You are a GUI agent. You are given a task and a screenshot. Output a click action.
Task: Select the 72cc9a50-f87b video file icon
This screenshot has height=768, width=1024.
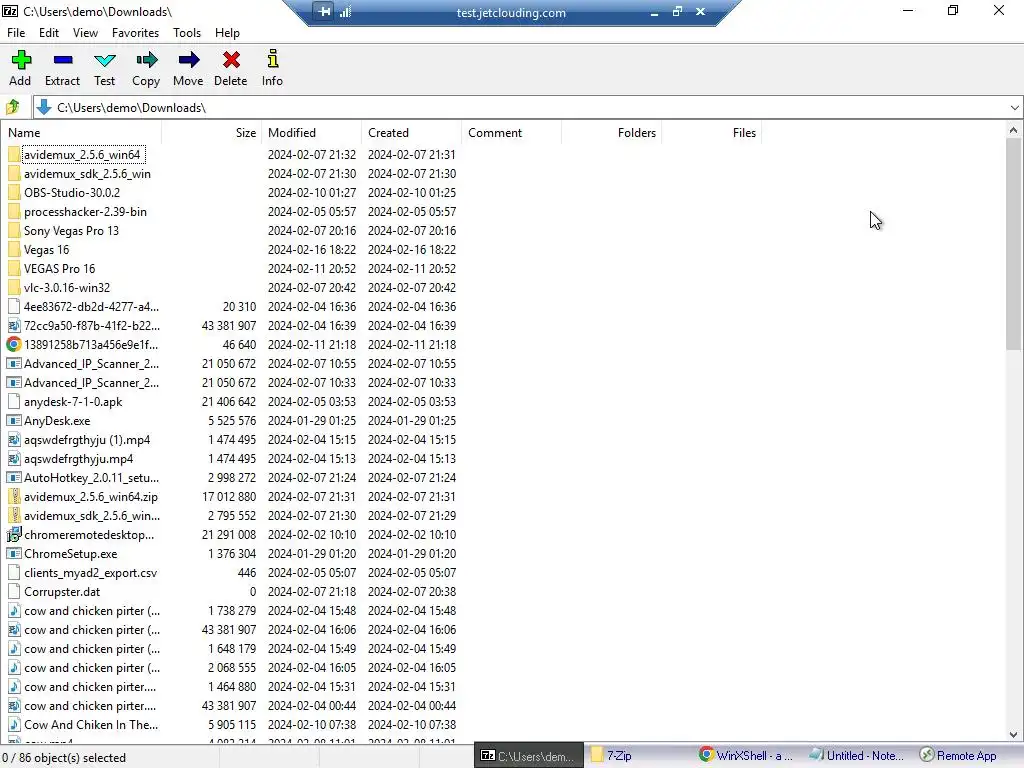(x=14, y=325)
